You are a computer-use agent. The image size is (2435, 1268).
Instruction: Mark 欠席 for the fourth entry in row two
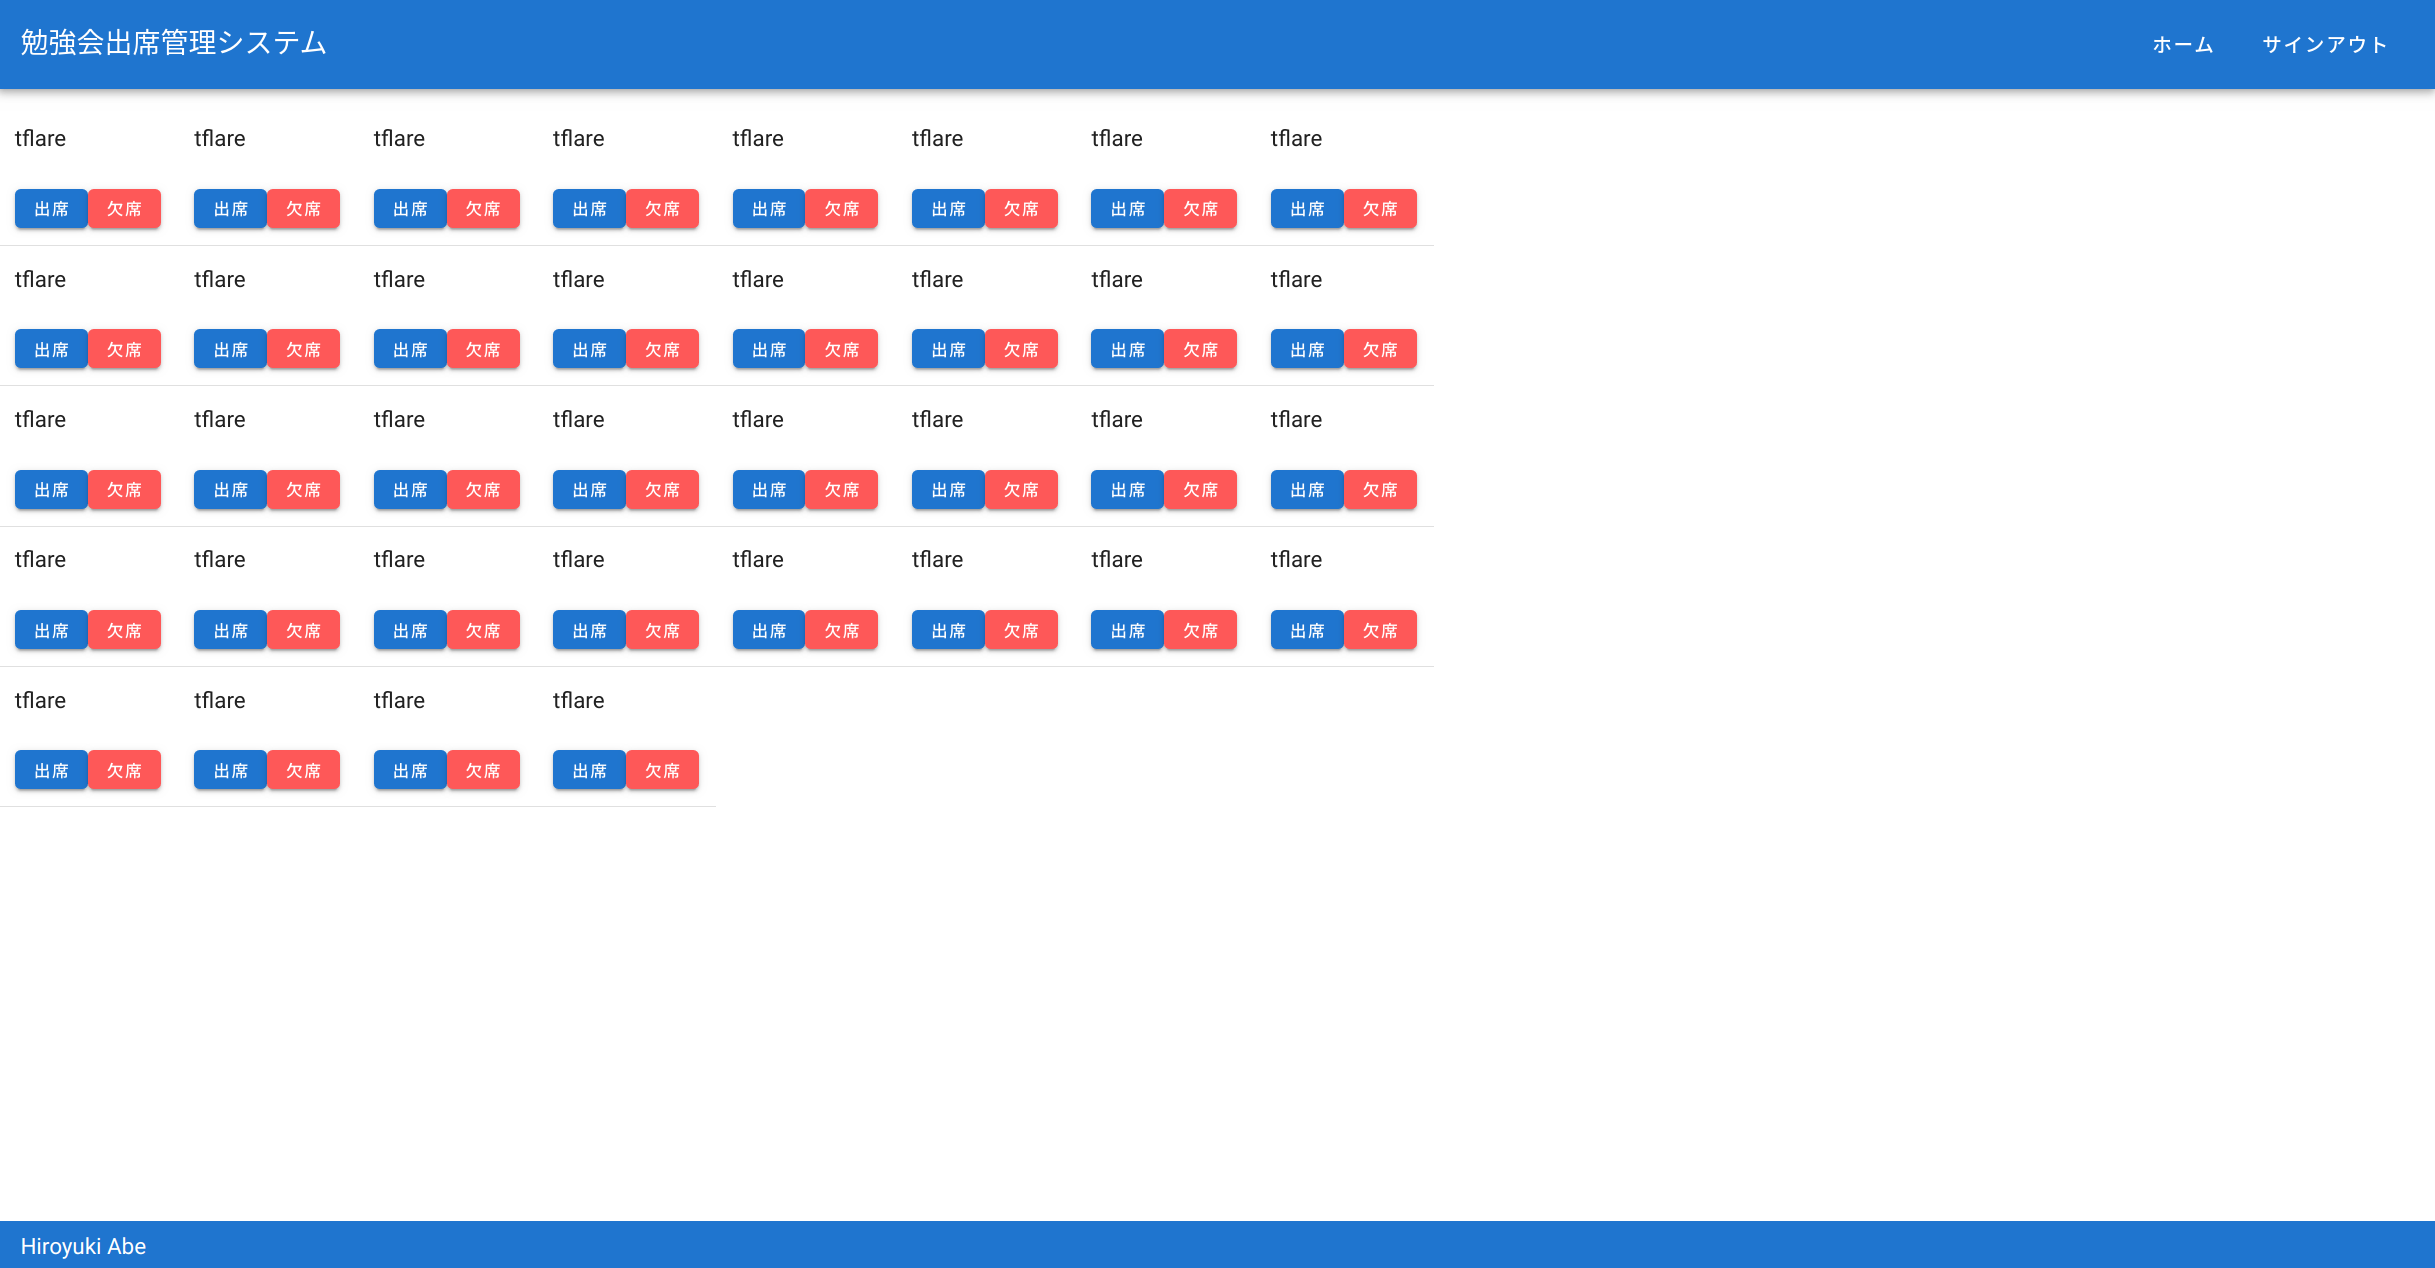click(x=663, y=348)
